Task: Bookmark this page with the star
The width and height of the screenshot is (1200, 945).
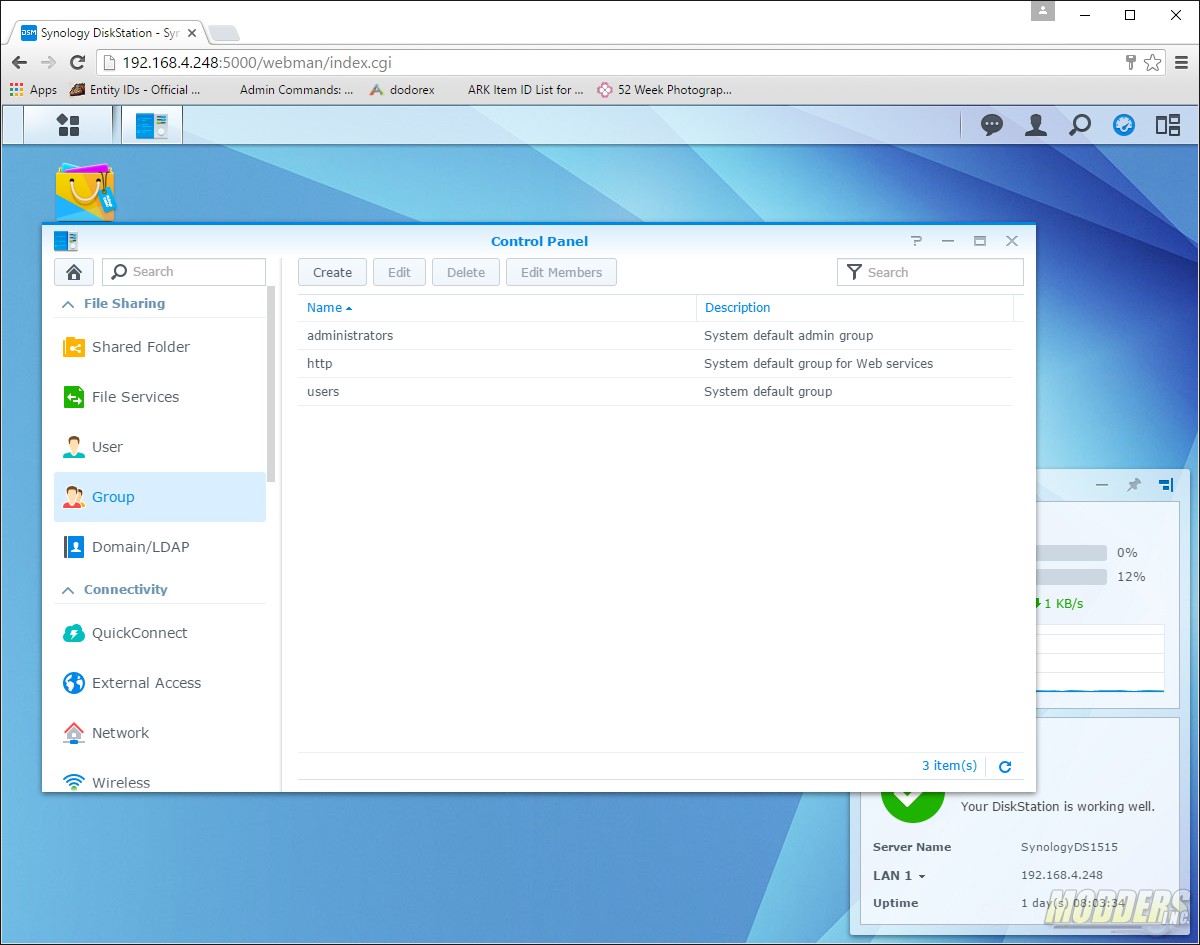Action: tap(1153, 62)
